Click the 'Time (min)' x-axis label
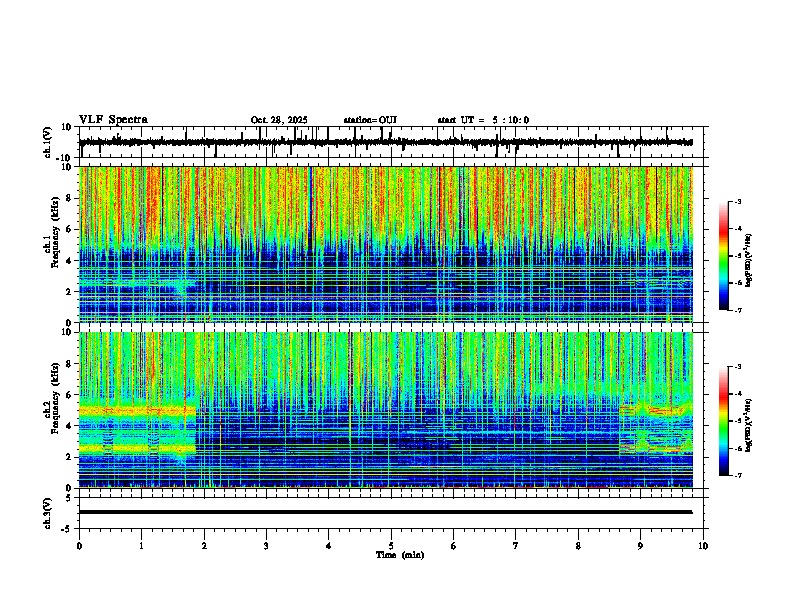Viewport: 792px width, 612px height. click(x=400, y=555)
